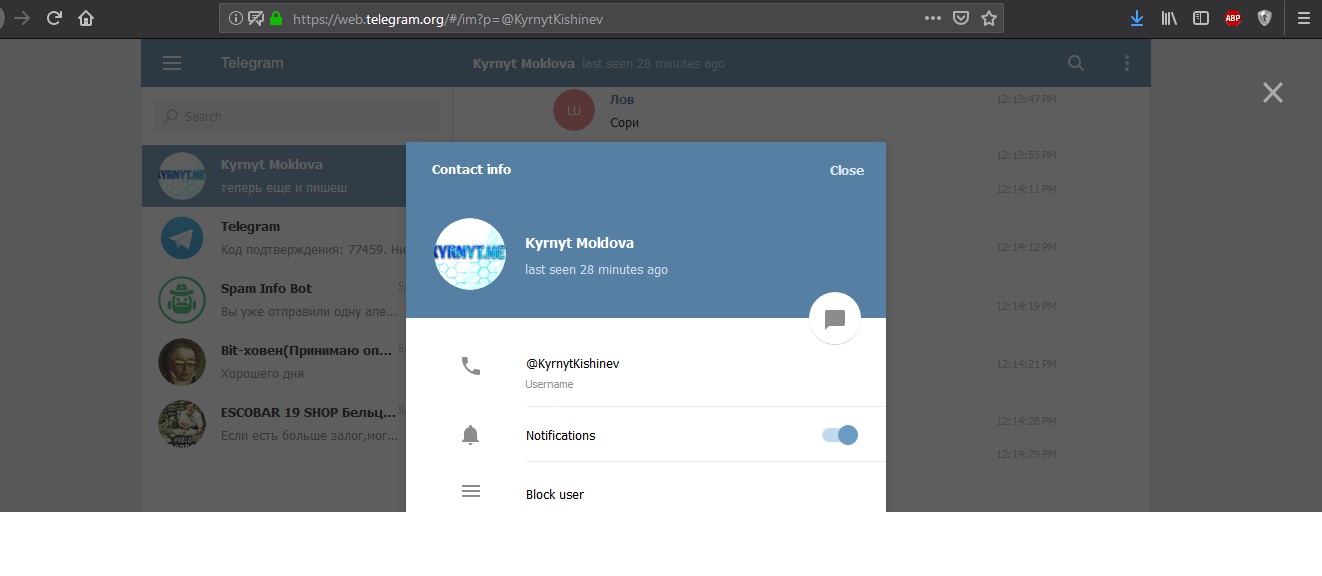Open the Spam Info Bot chat

[x=297, y=300]
